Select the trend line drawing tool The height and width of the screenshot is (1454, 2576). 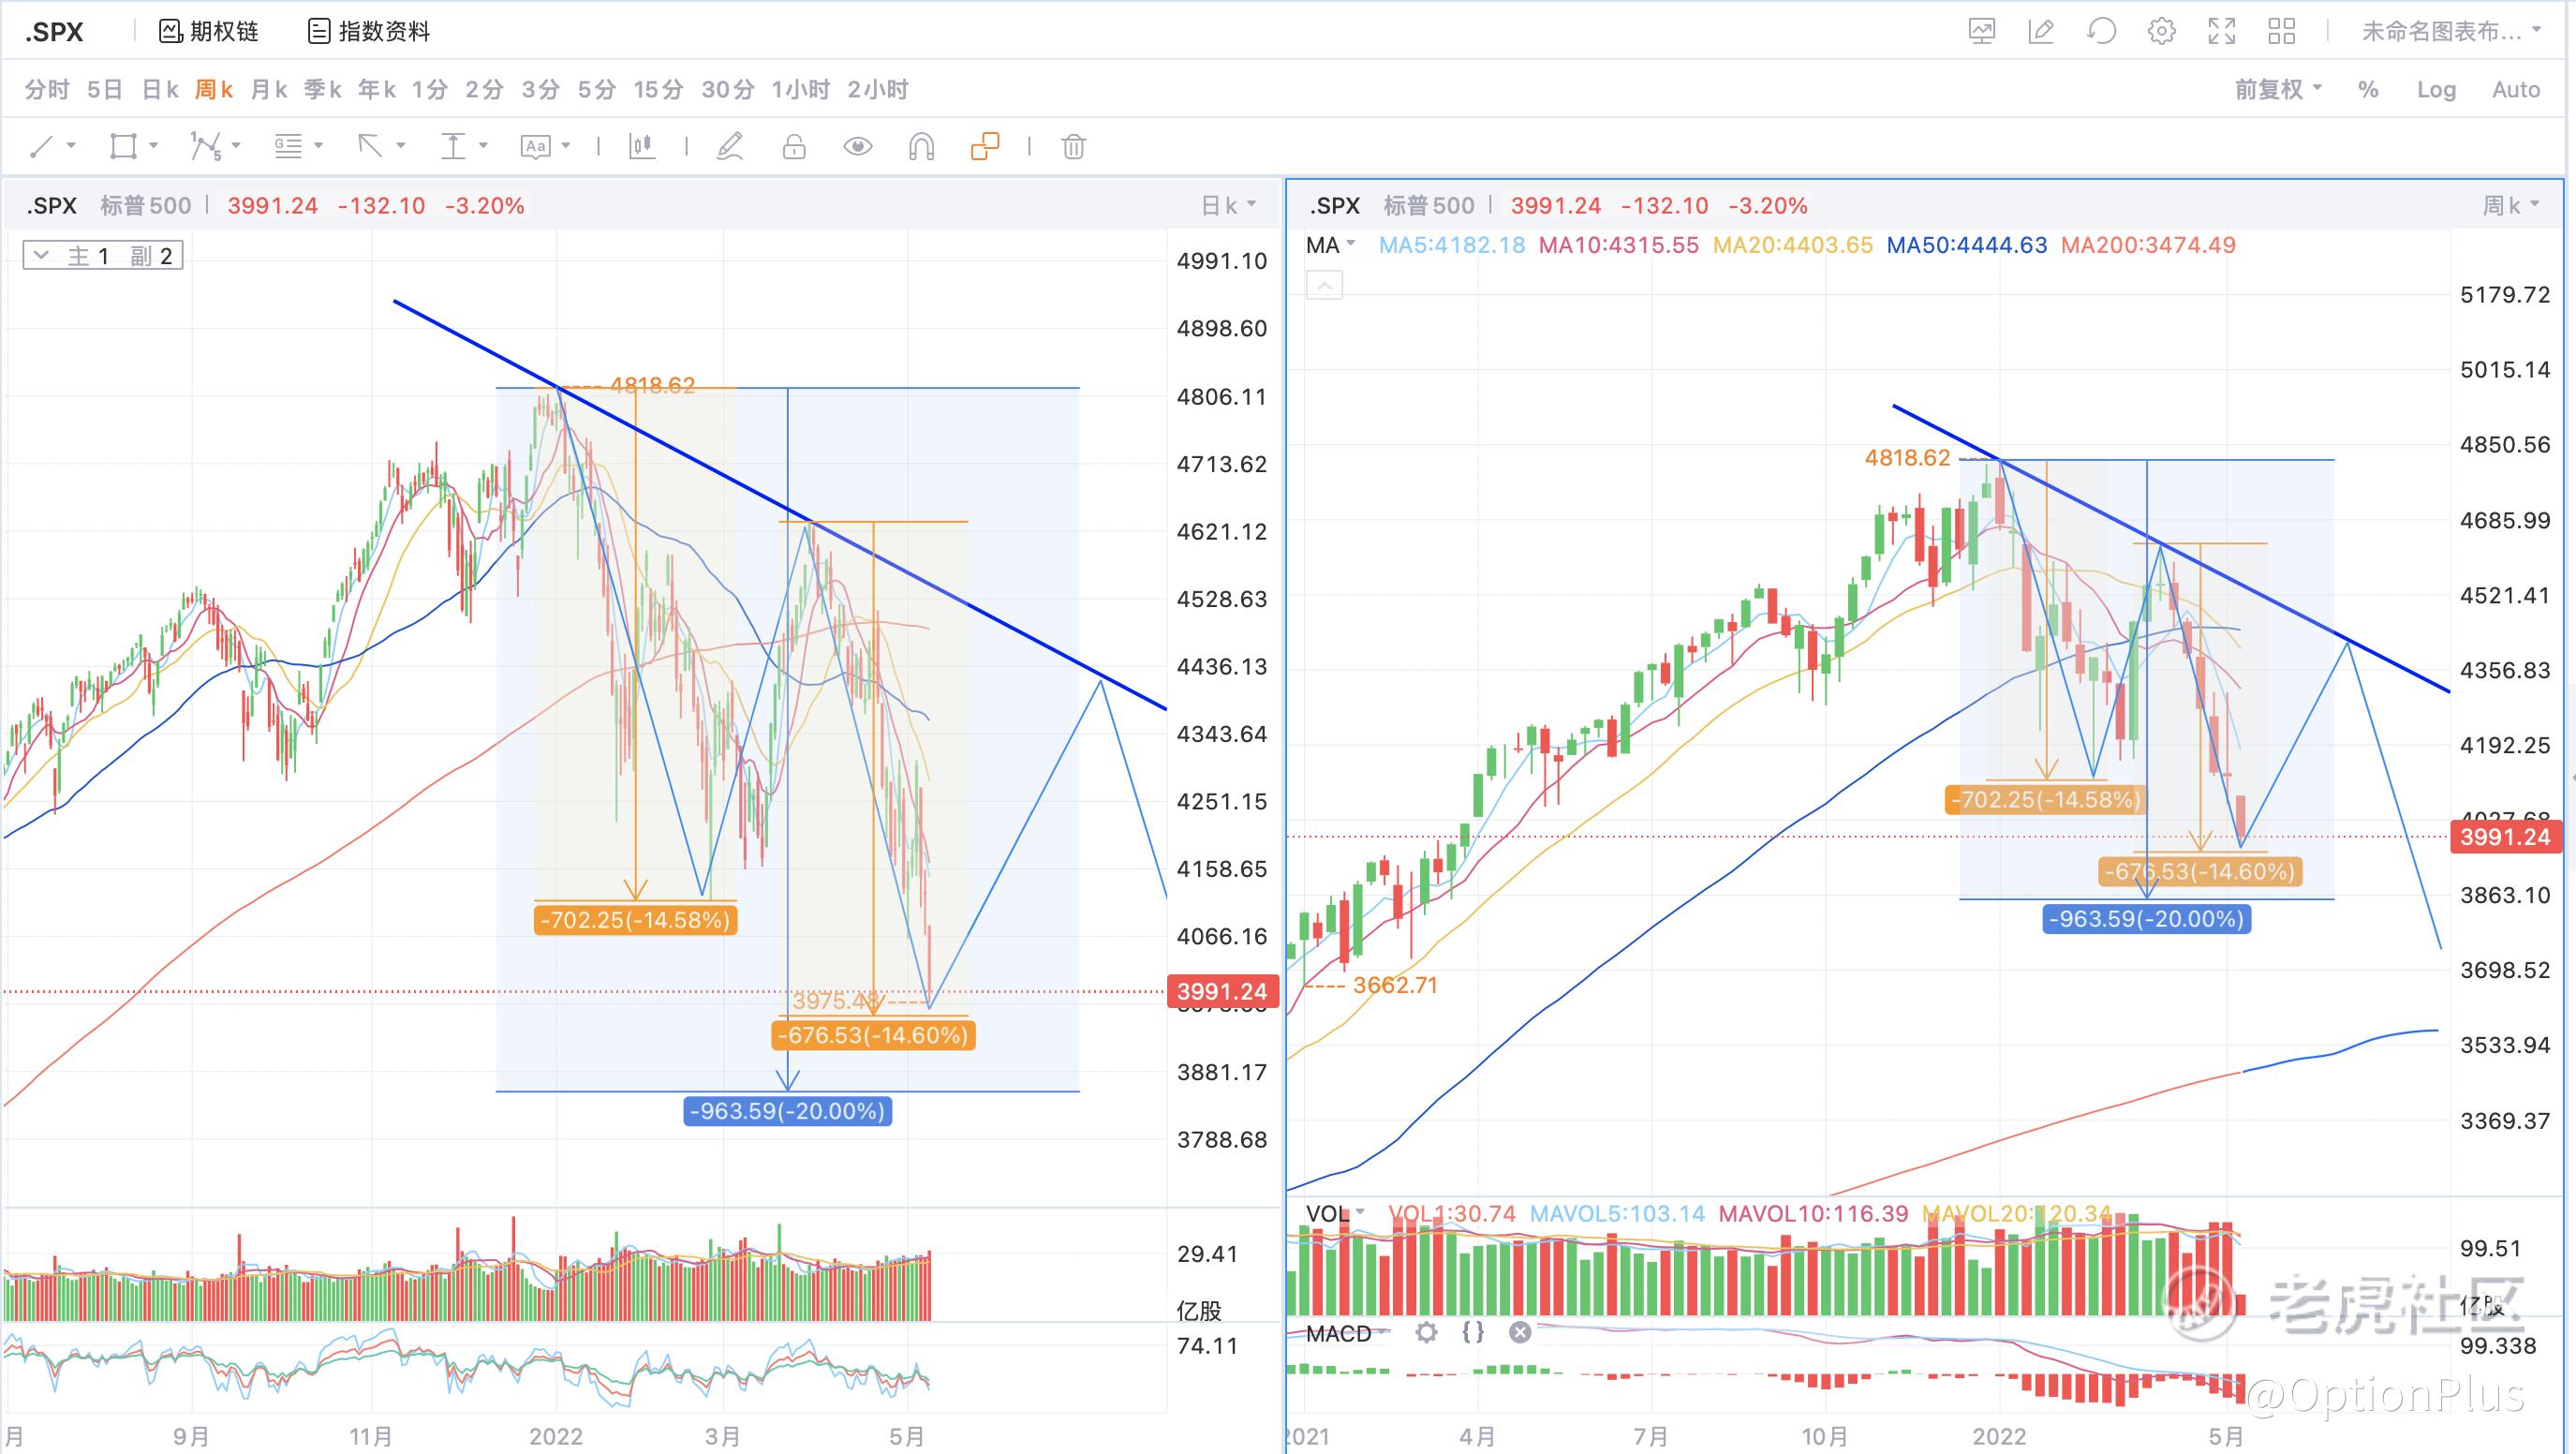[x=42, y=147]
